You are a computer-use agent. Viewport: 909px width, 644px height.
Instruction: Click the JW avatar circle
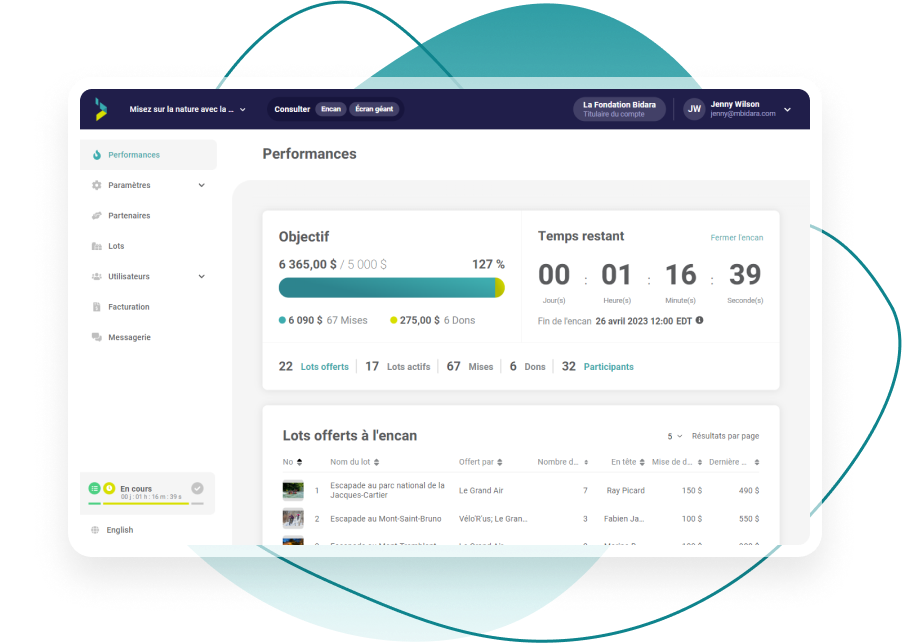tap(694, 109)
